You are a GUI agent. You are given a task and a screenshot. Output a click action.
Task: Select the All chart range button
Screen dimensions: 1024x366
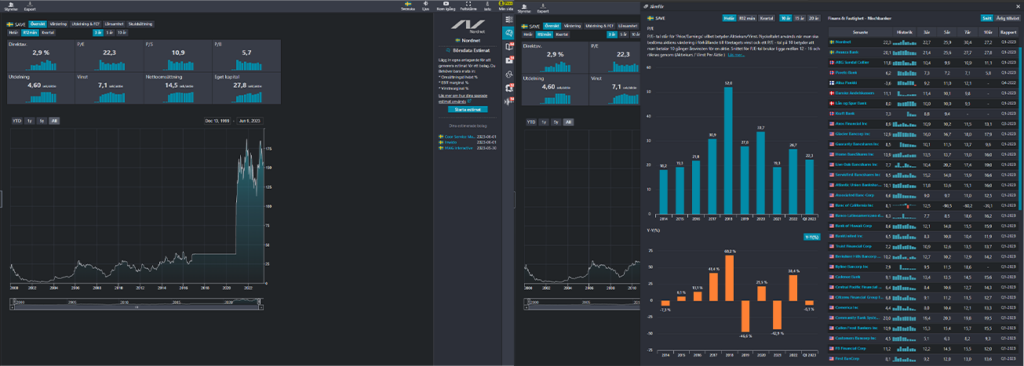coord(55,121)
